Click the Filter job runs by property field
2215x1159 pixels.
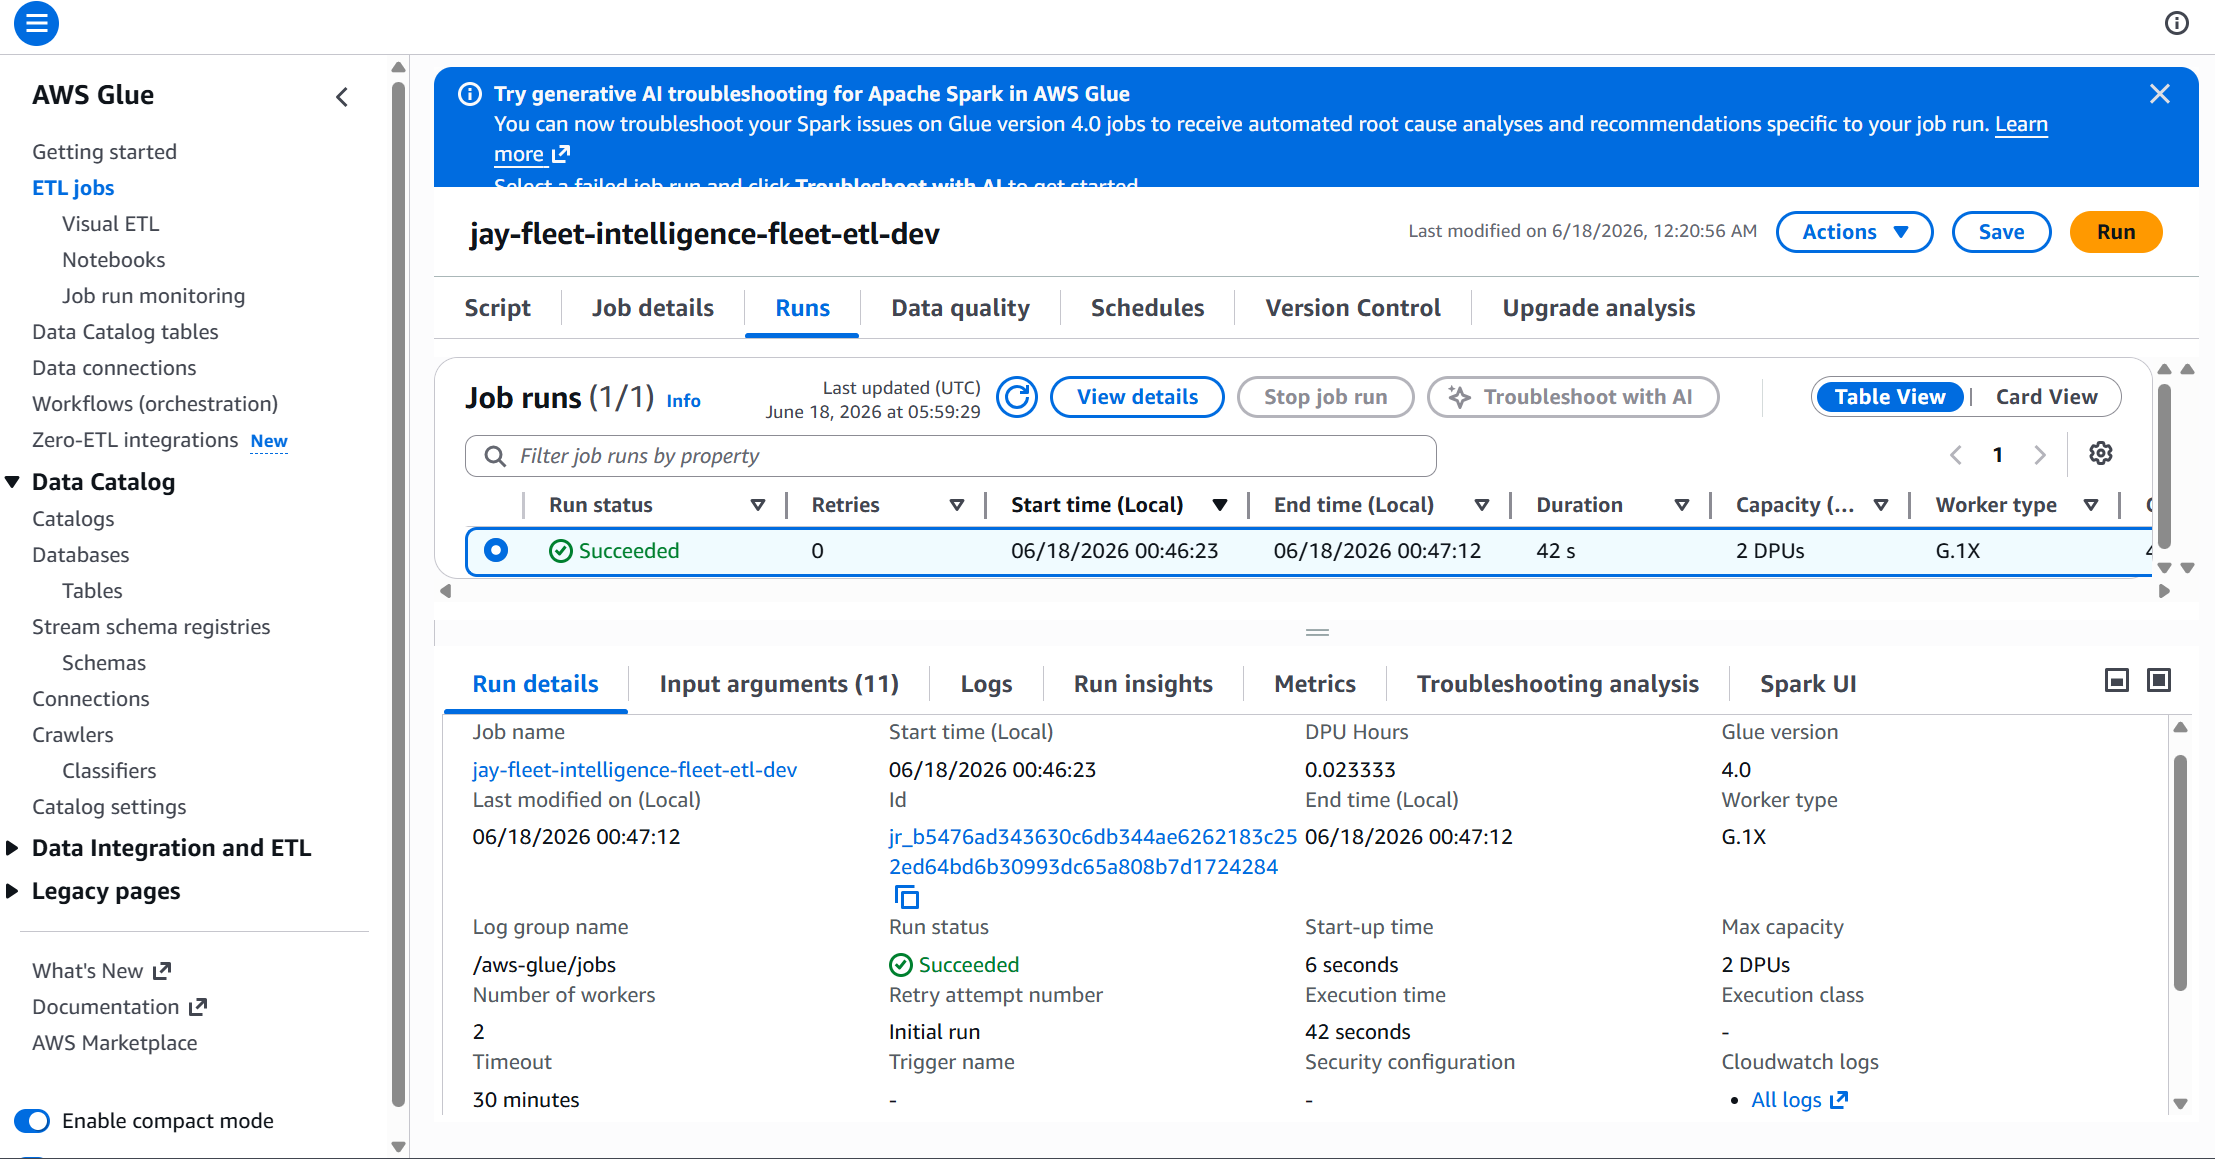(x=950, y=456)
